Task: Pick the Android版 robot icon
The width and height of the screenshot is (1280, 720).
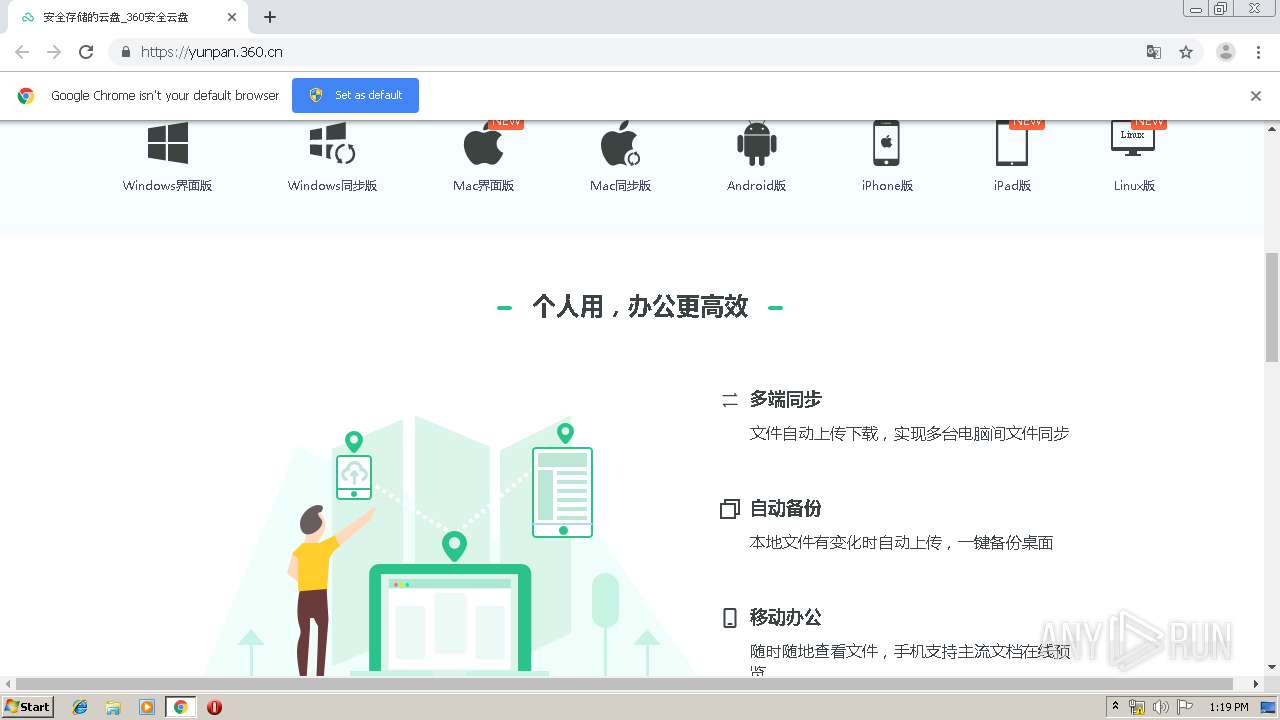Action: (x=757, y=143)
